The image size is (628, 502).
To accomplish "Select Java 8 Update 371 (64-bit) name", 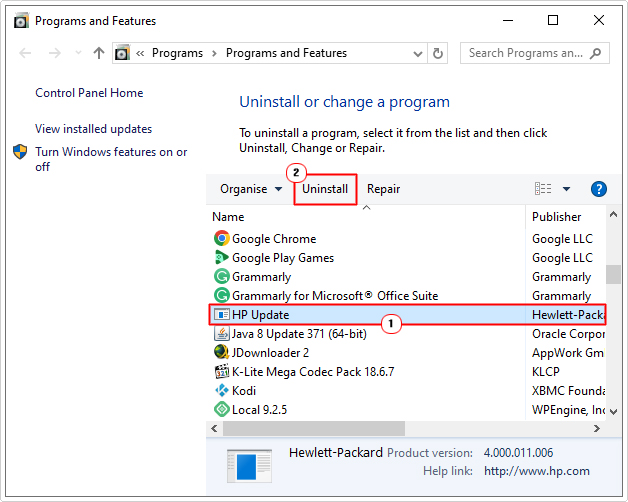I will (299, 334).
